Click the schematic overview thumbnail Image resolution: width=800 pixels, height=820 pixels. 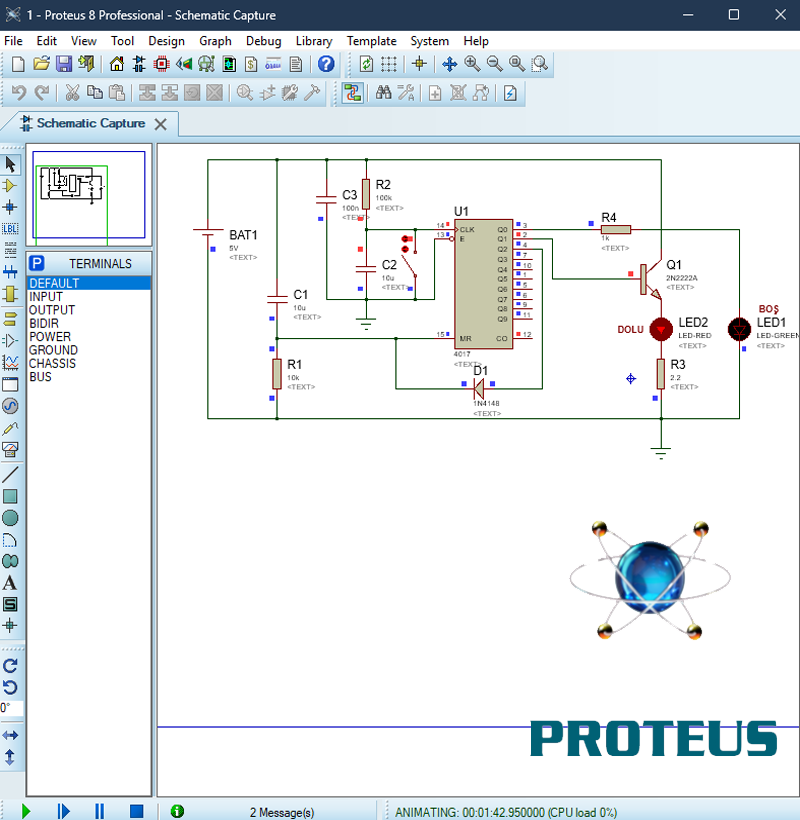[89, 194]
